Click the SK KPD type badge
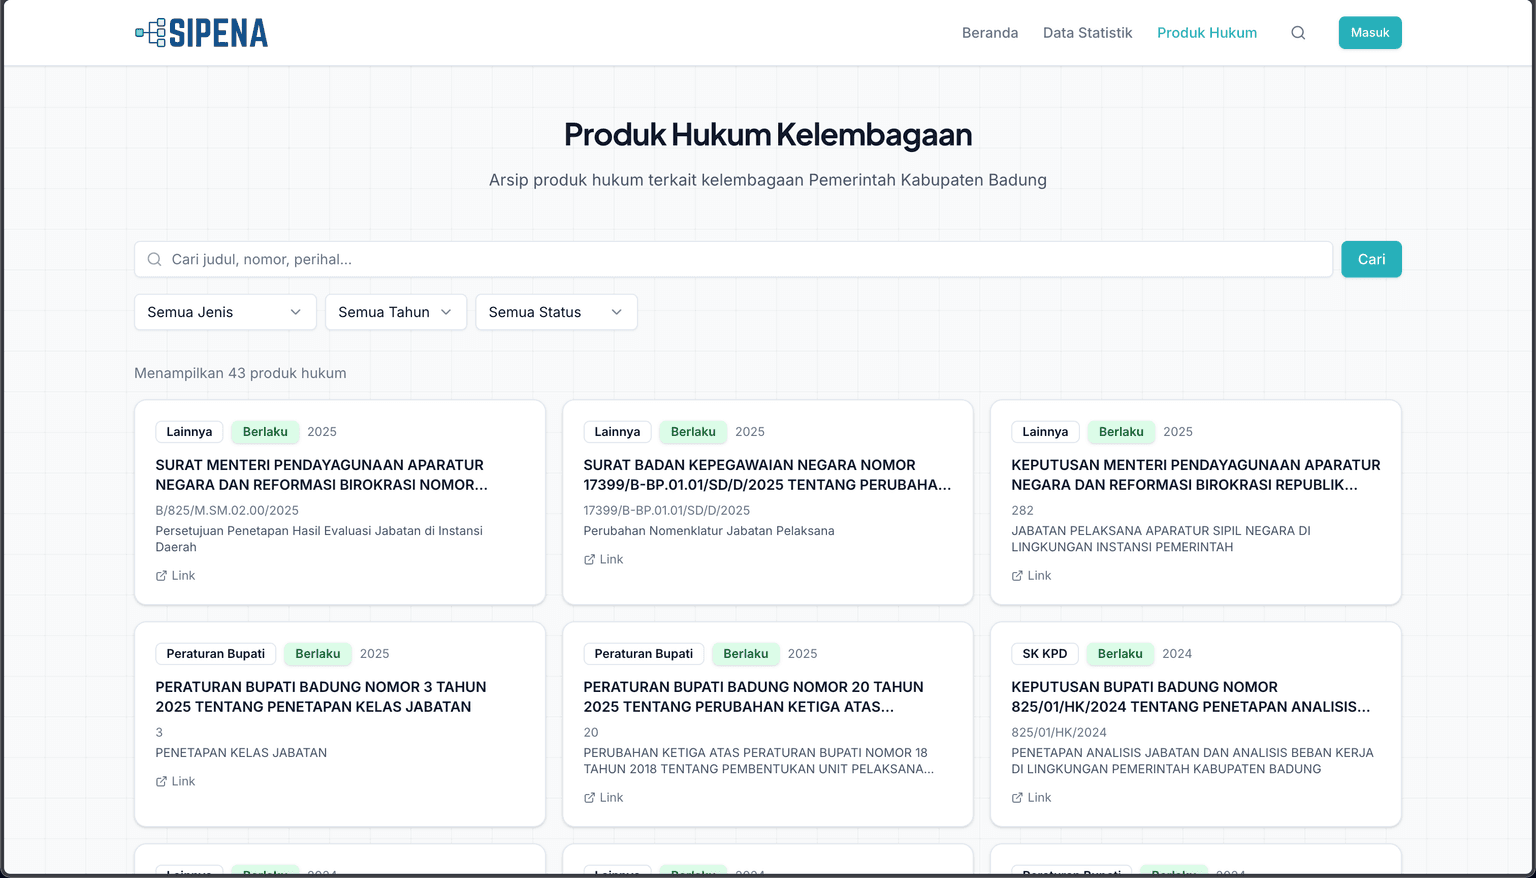Image resolution: width=1536 pixels, height=878 pixels. click(1044, 654)
